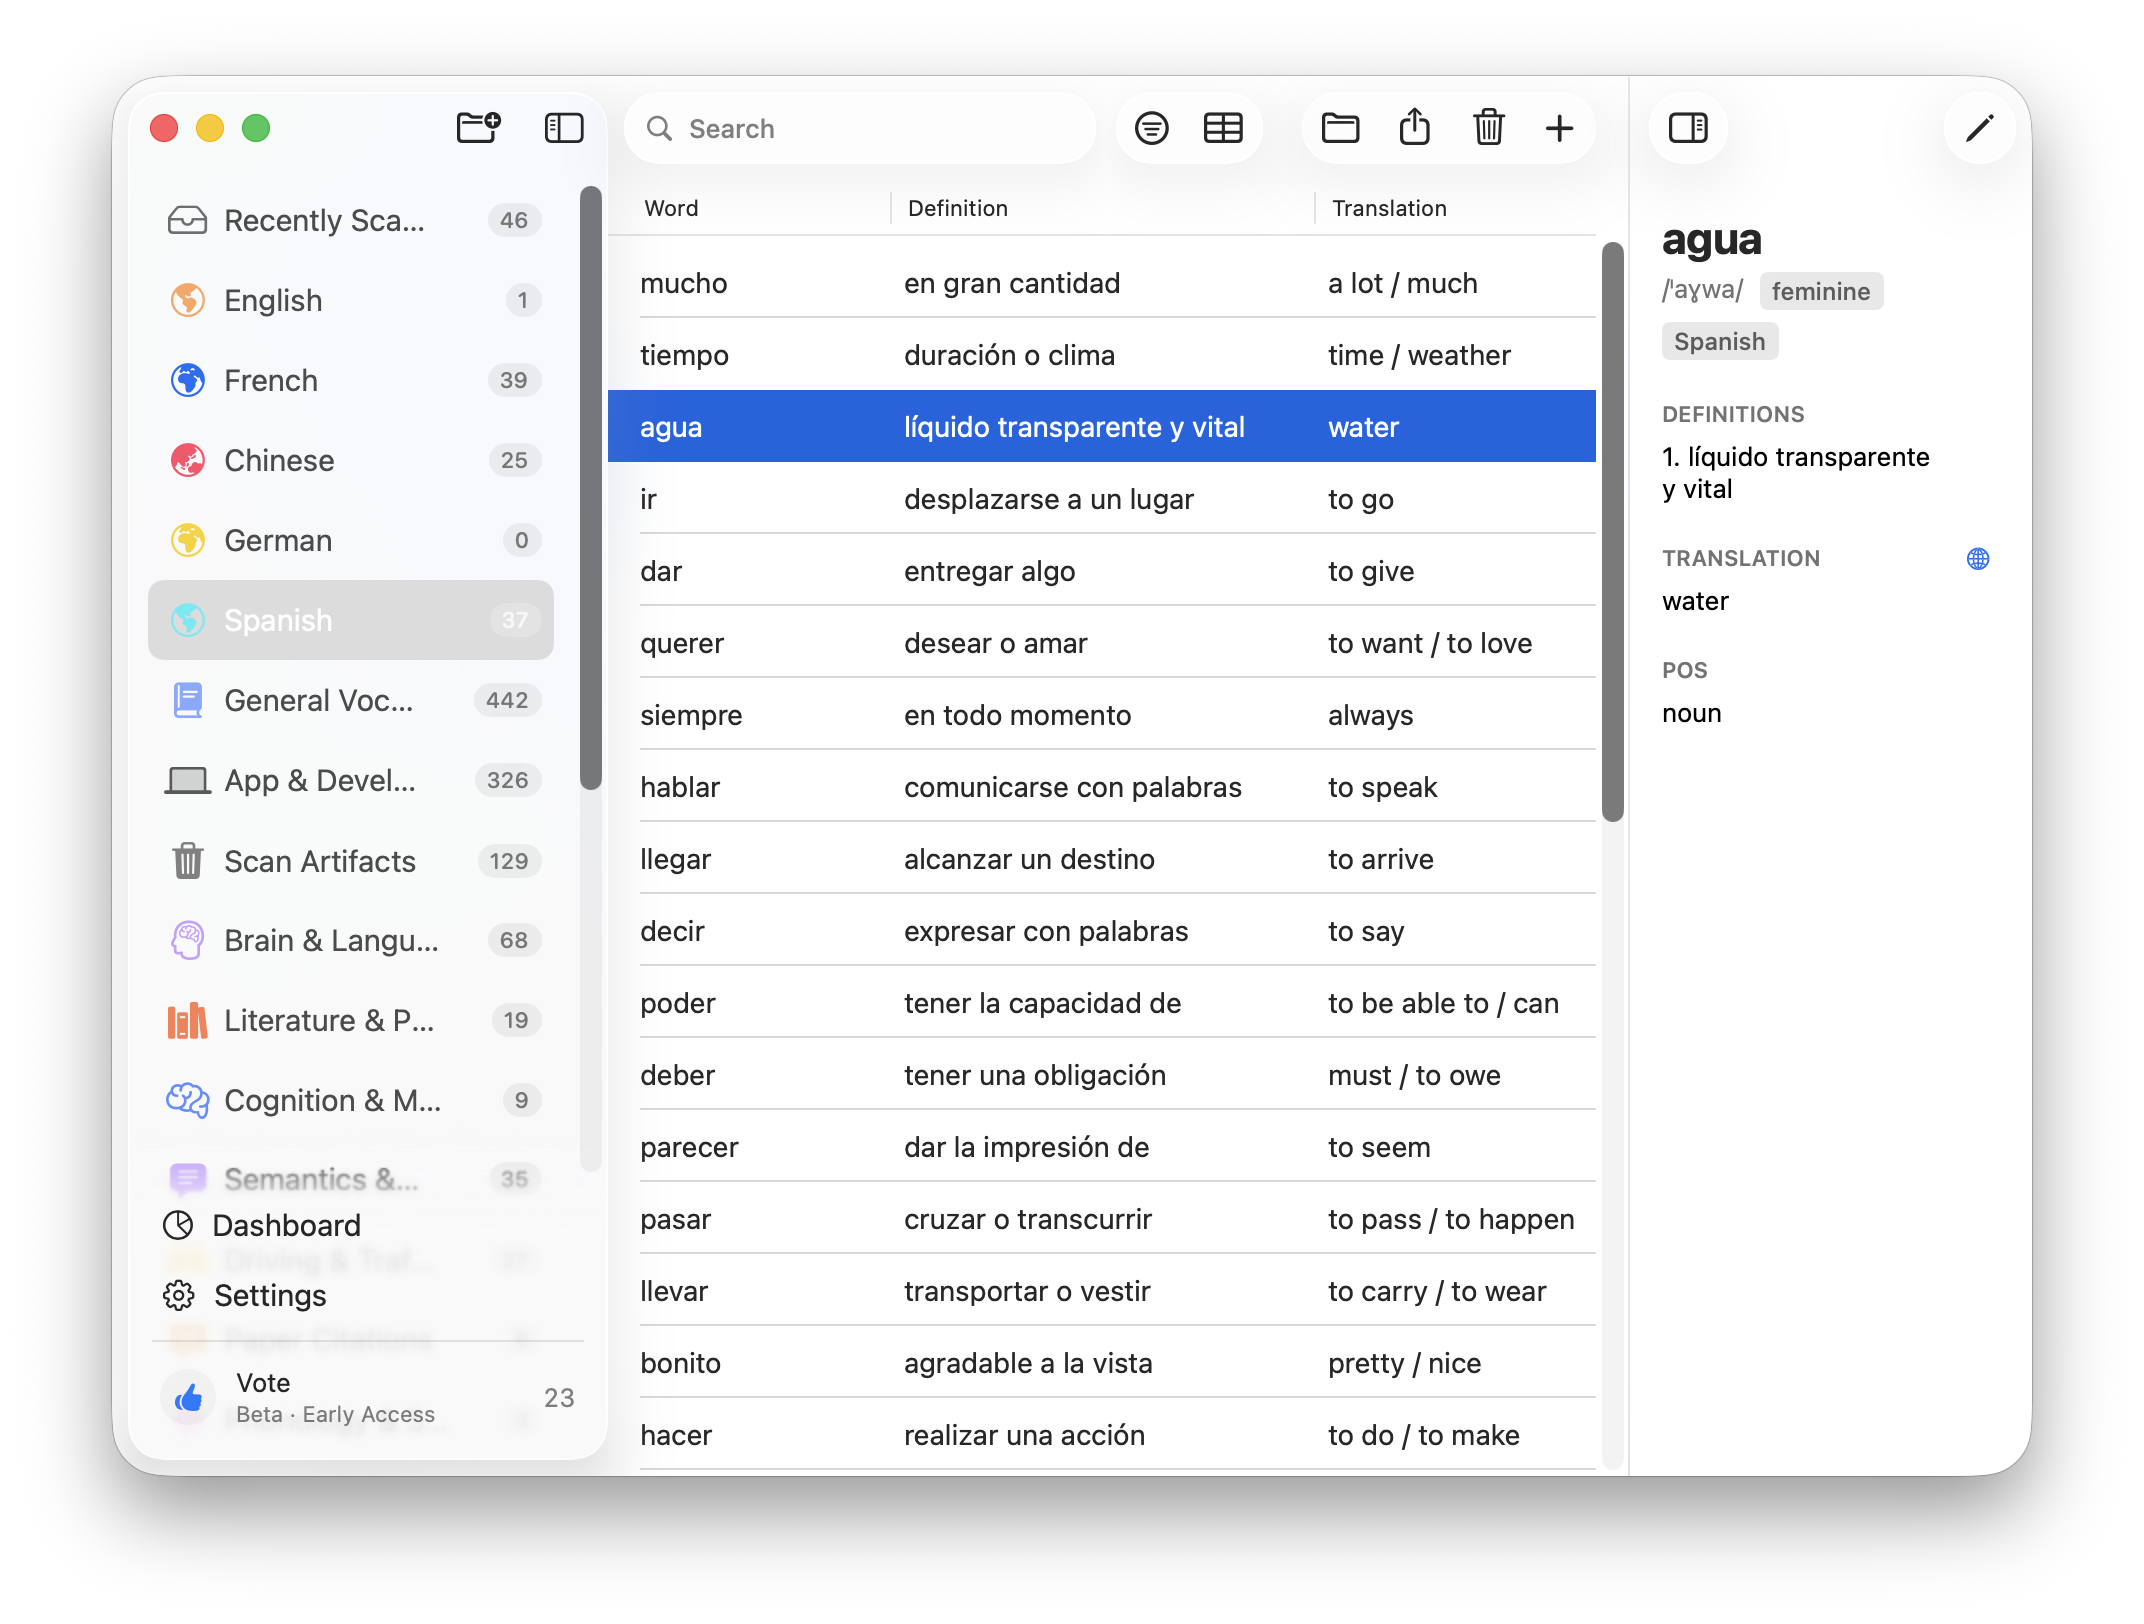Select the row for deber
This screenshot has height=1624, width=2144.
1102,1075
